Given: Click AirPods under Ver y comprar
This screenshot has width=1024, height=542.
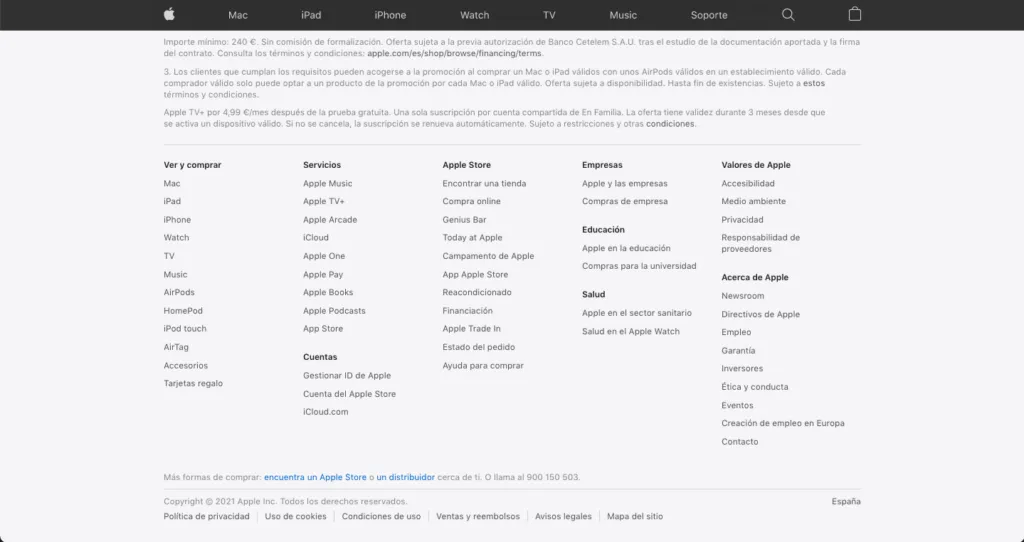Looking at the screenshot, I should point(179,293).
